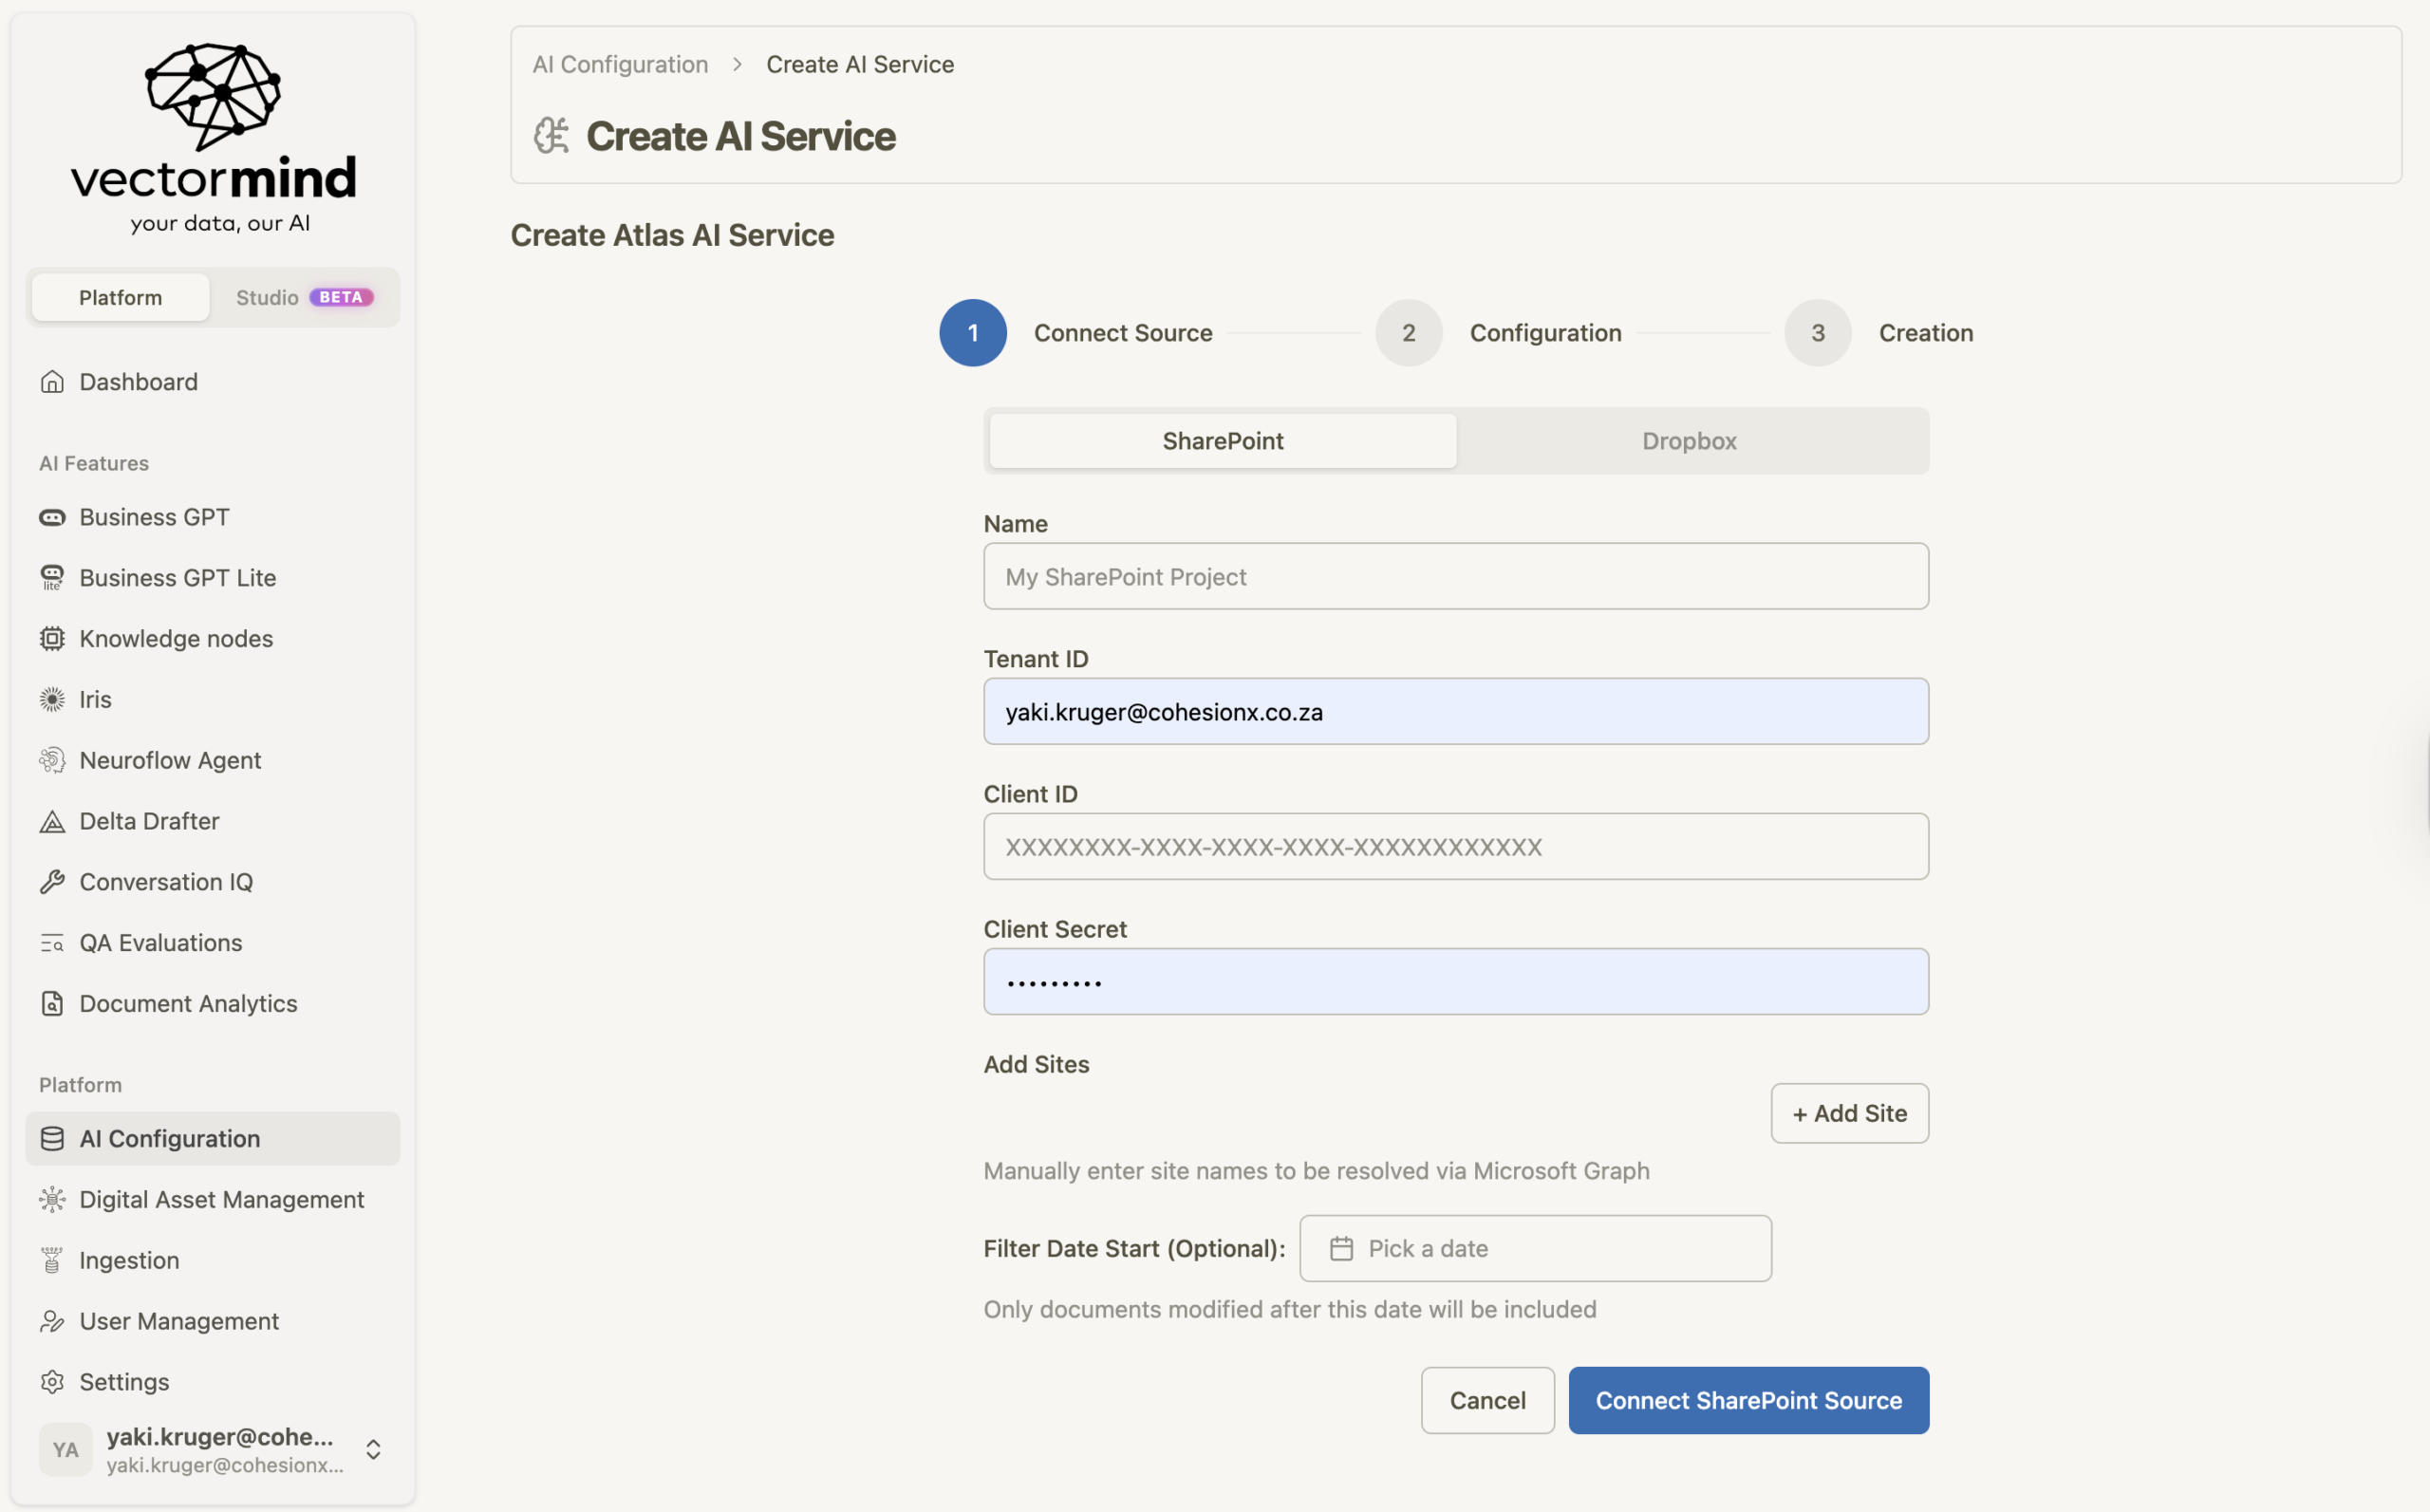The image size is (2430, 1512).
Task: Click the Delta Drafter triangle icon
Action: [52, 822]
